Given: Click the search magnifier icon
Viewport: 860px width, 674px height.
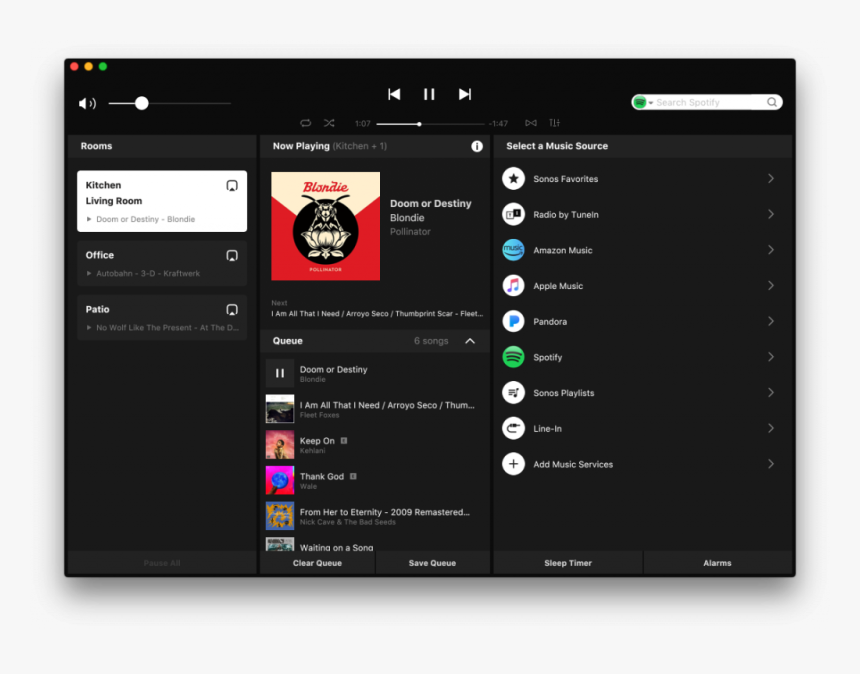Looking at the screenshot, I should pos(772,103).
